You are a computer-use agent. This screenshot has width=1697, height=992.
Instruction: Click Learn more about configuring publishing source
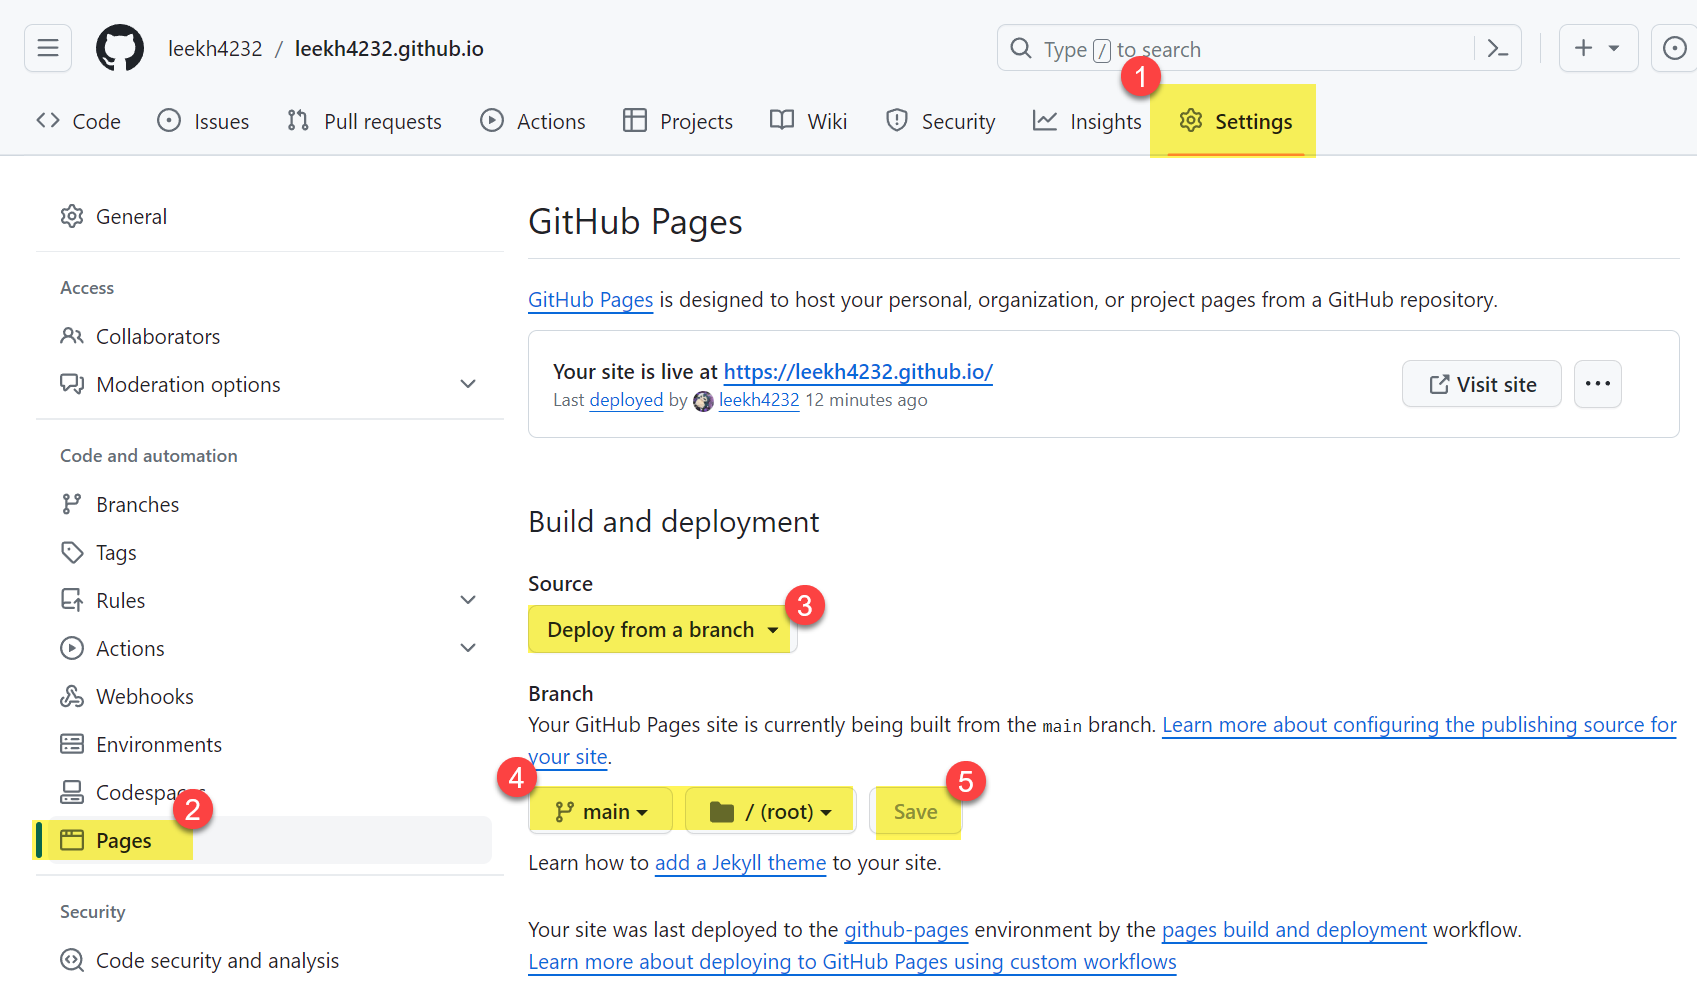coord(1419,725)
